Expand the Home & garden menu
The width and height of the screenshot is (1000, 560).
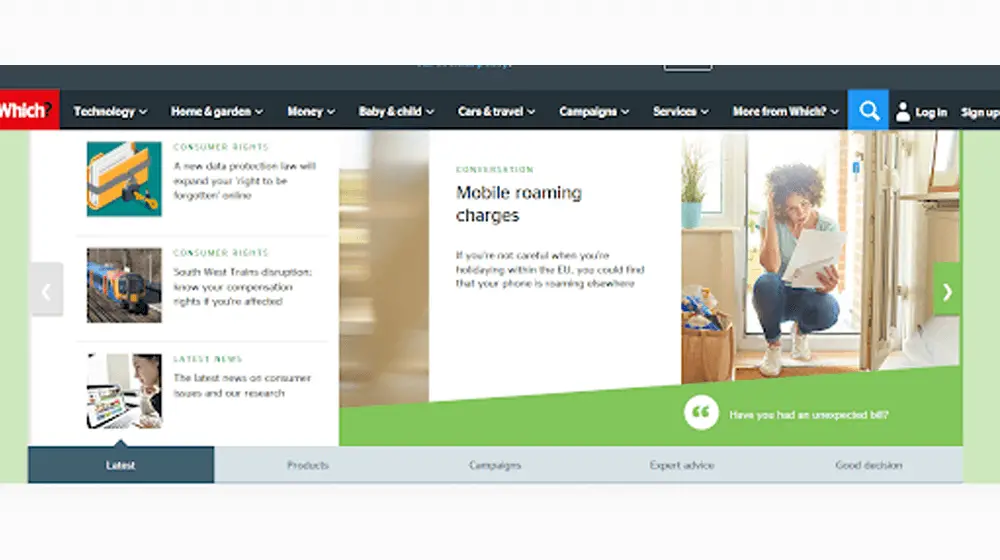217,112
